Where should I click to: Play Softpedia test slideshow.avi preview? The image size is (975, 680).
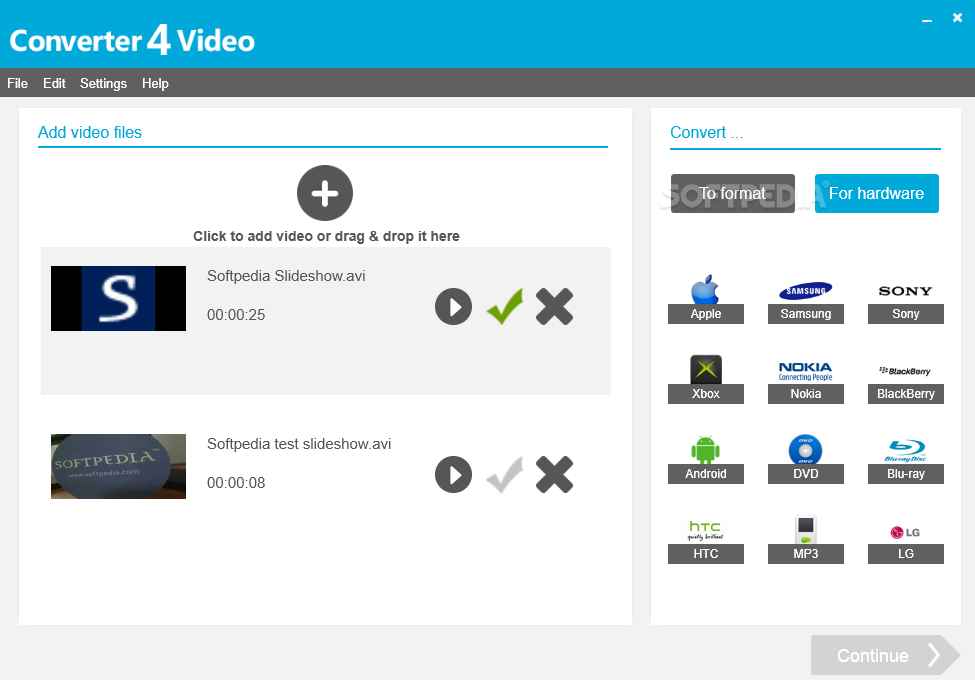click(x=453, y=474)
